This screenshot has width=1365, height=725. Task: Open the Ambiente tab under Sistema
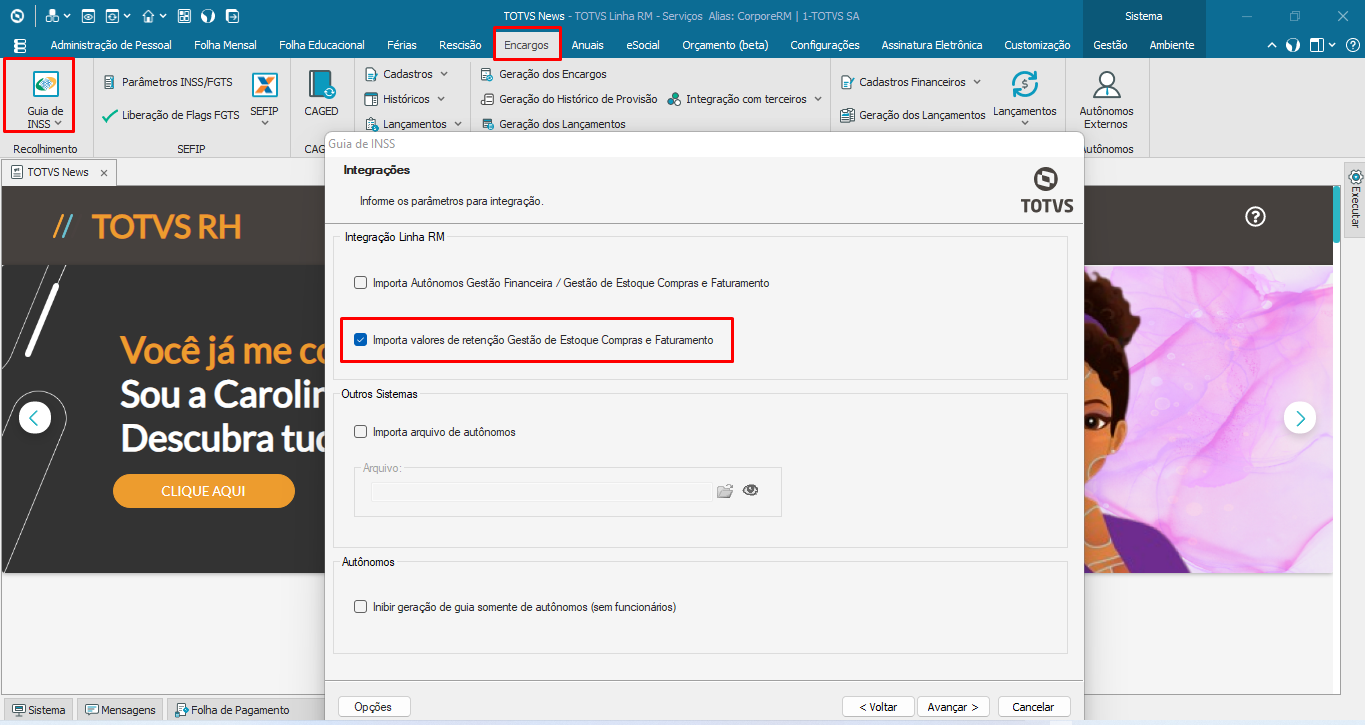pyautogui.click(x=1172, y=45)
